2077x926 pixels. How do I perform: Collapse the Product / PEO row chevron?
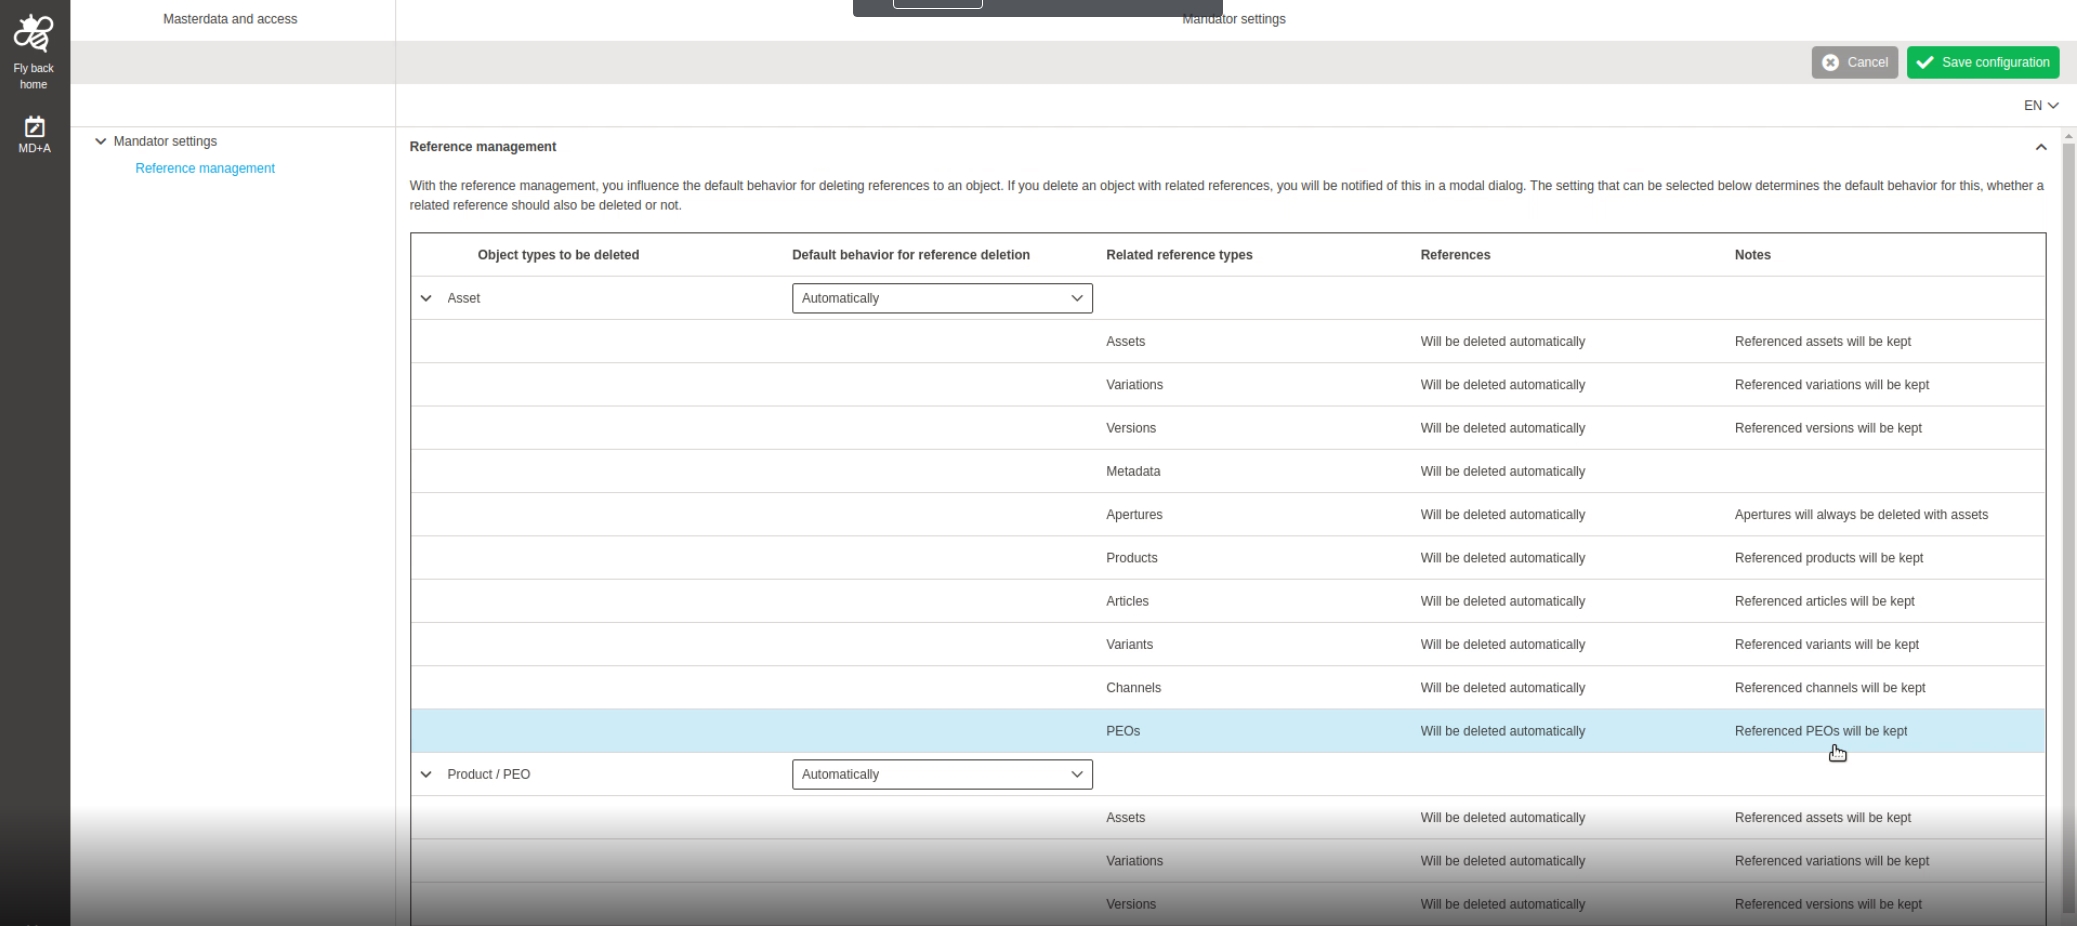tap(426, 774)
